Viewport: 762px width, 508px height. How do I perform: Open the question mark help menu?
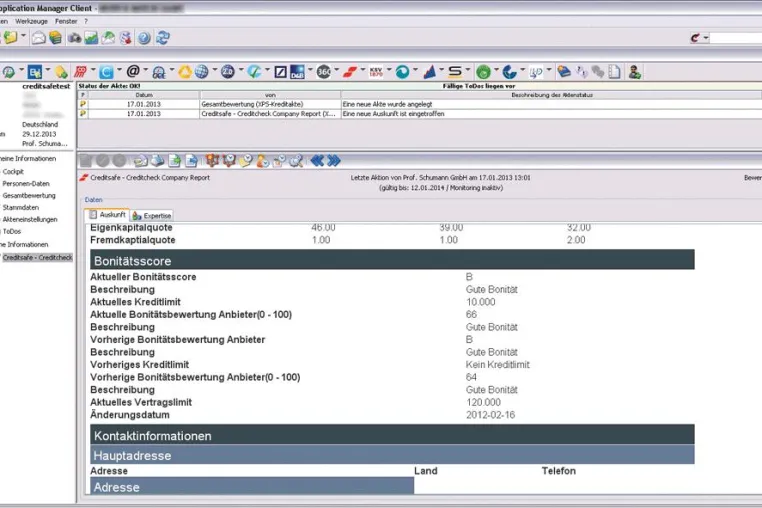[86, 21]
